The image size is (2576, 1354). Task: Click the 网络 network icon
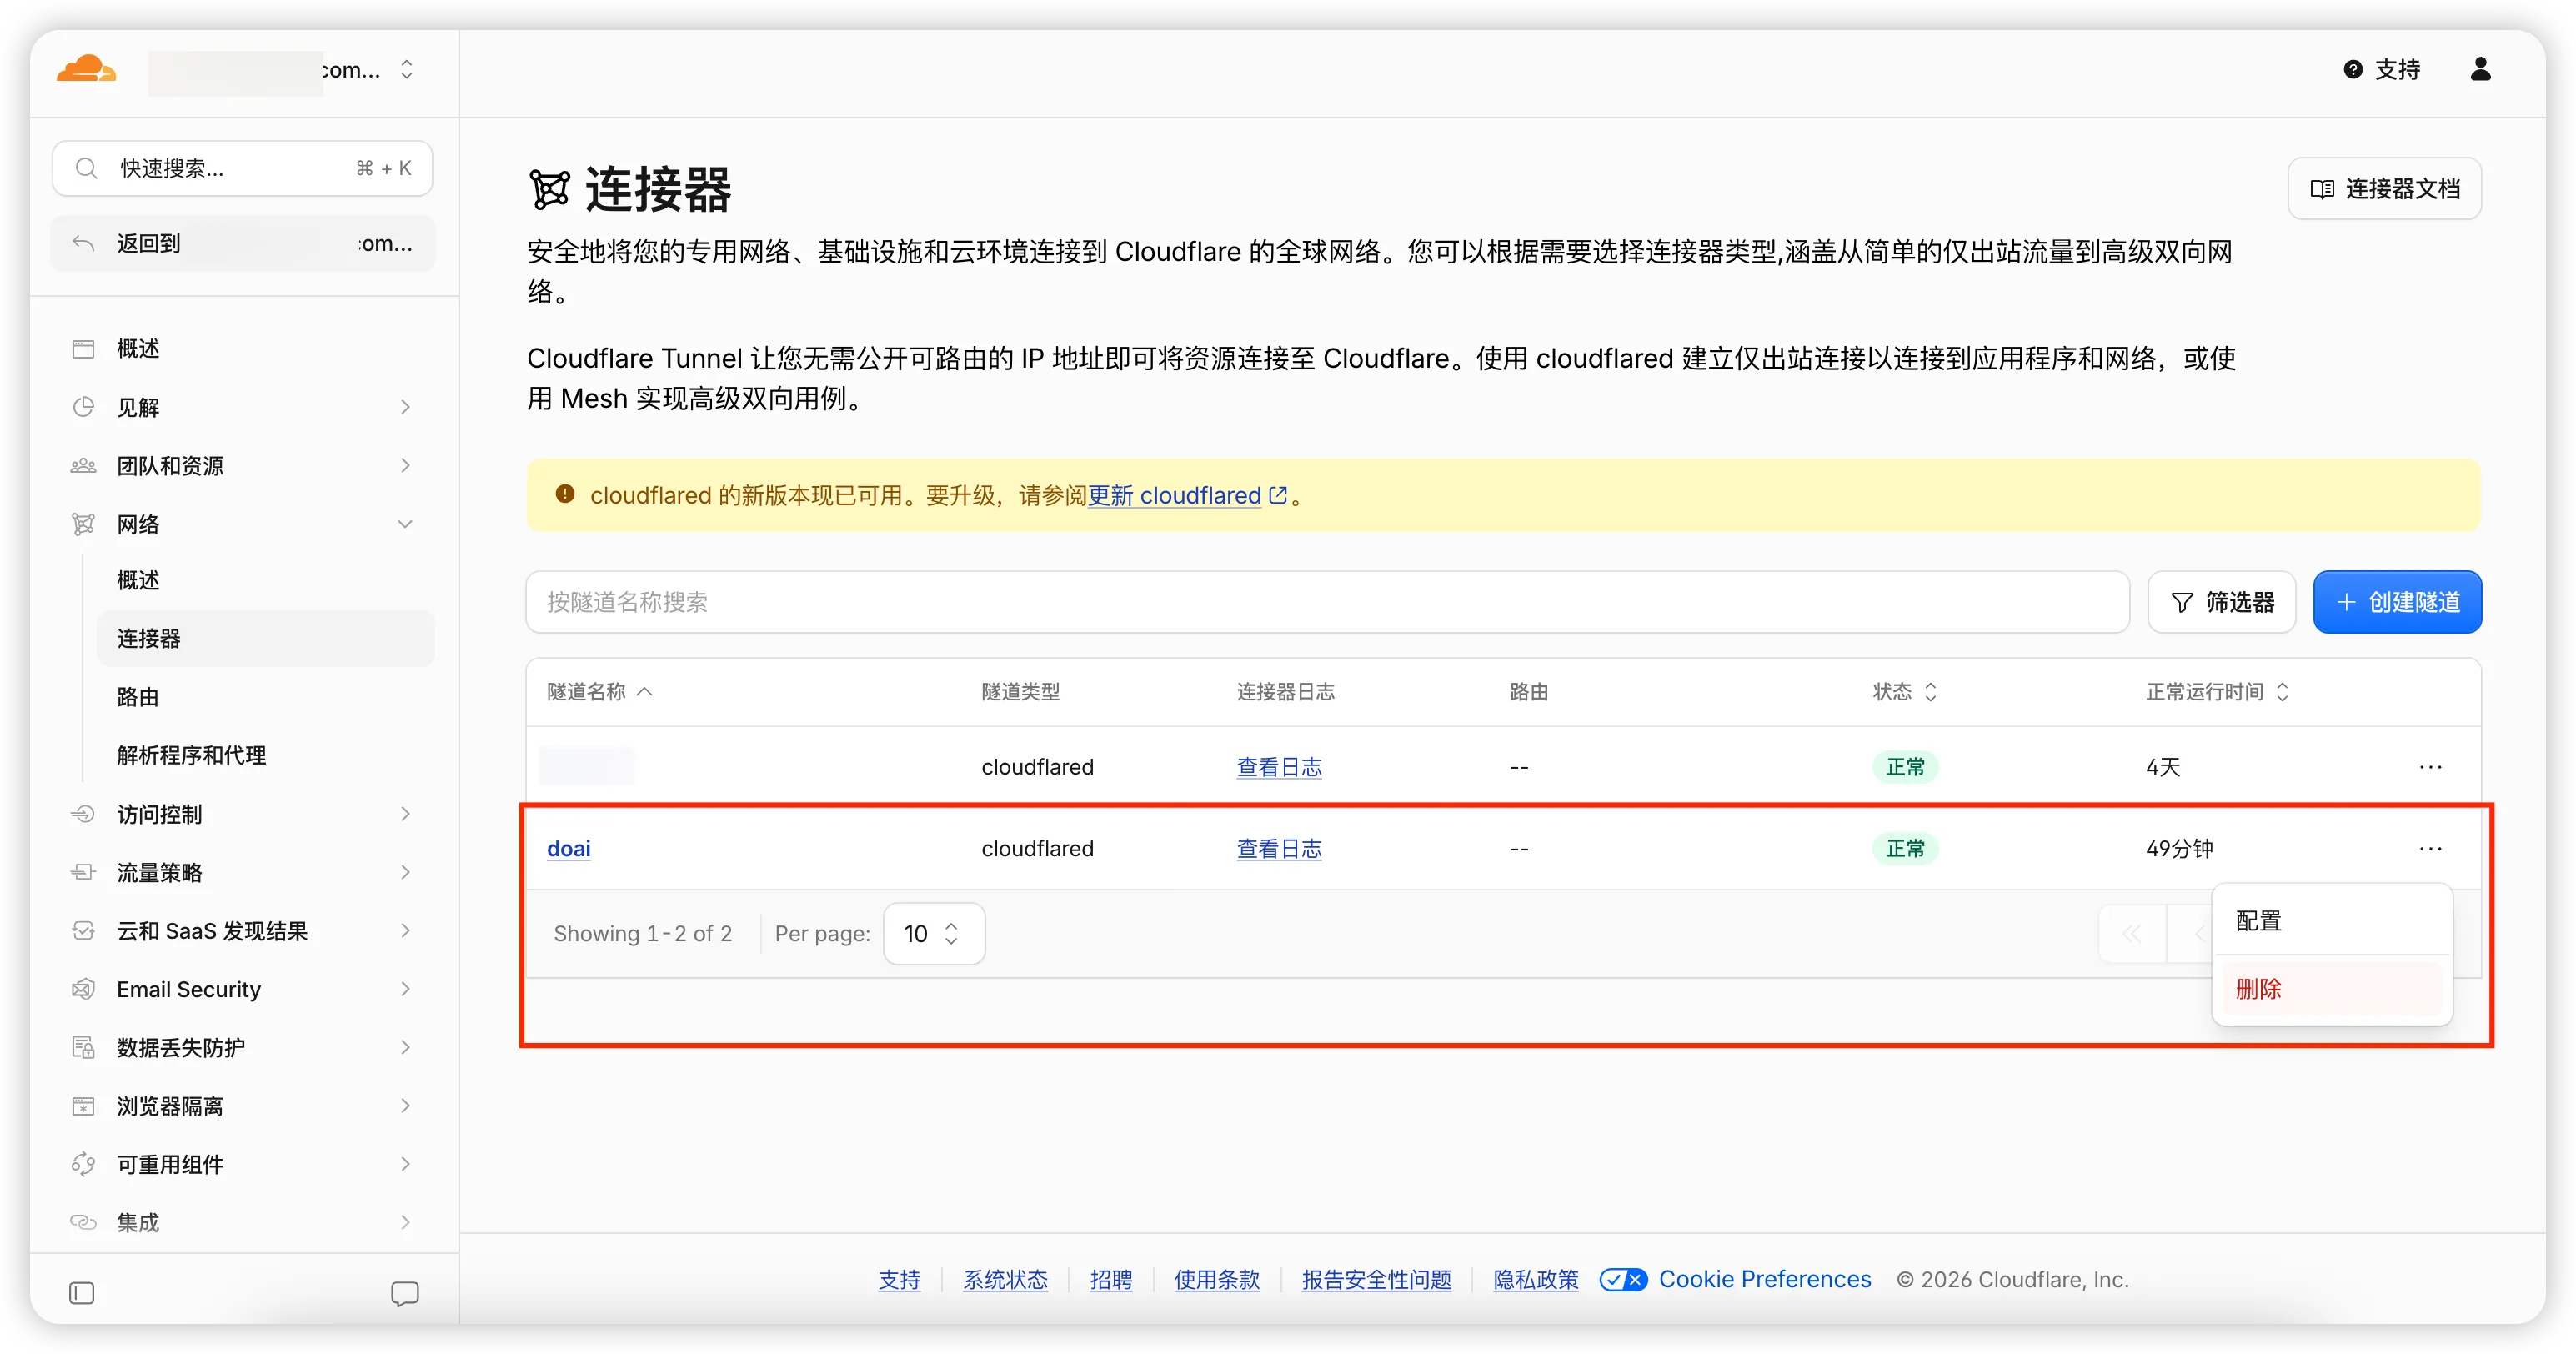83,524
